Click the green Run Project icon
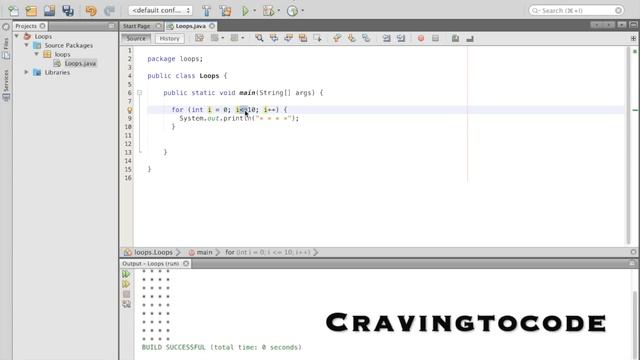Image resolution: width=640 pixels, height=360 pixels. click(245, 11)
